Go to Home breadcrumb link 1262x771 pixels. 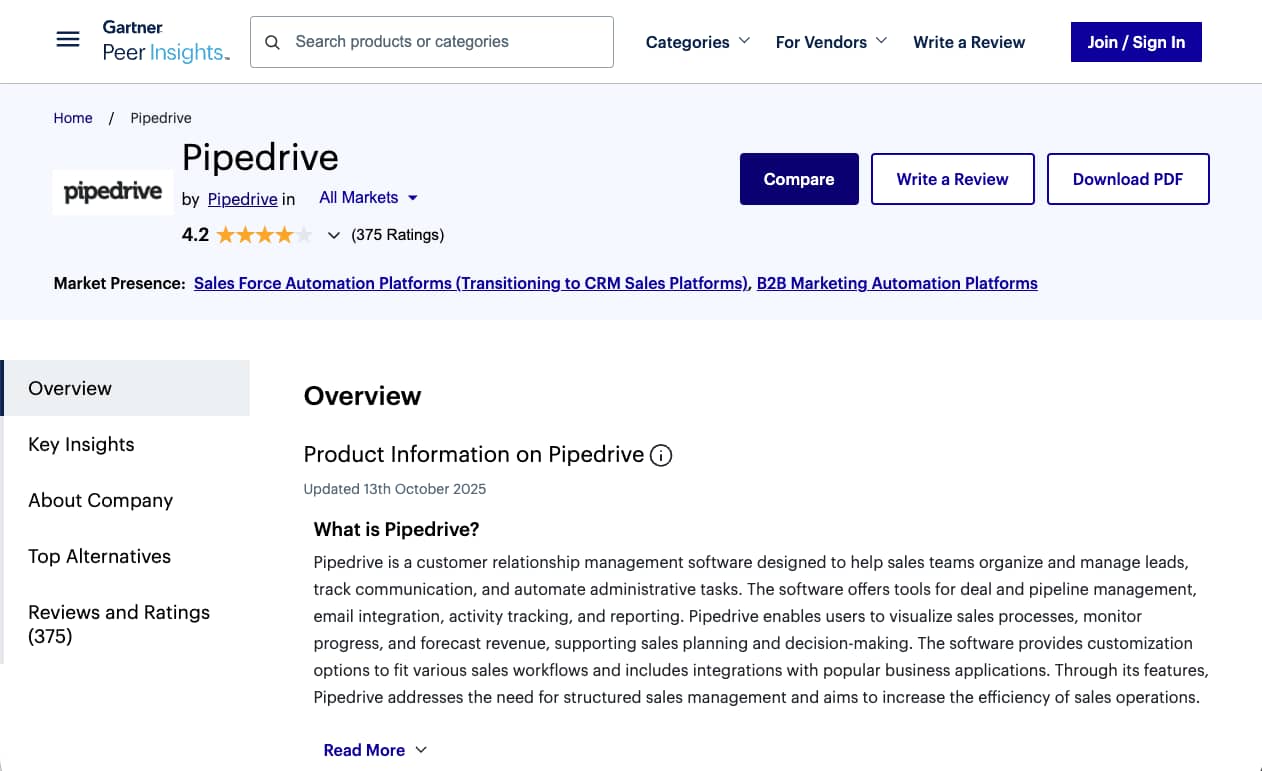coord(73,118)
